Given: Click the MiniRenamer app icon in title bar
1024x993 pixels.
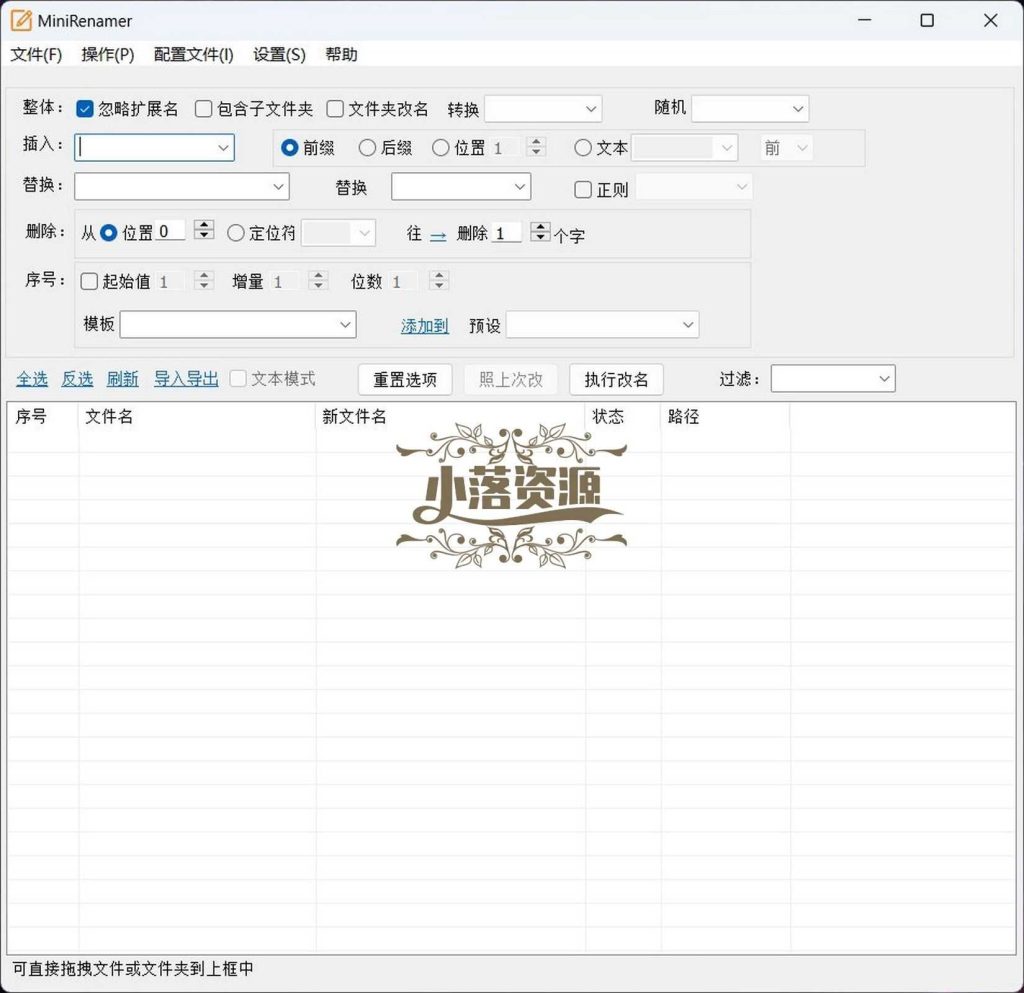Looking at the screenshot, I should [21, 21].
